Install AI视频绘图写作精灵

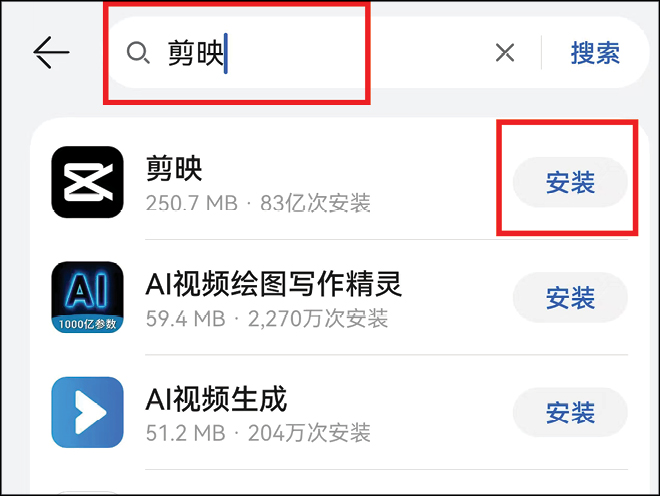pyautogui.click(x=570, y=297)
